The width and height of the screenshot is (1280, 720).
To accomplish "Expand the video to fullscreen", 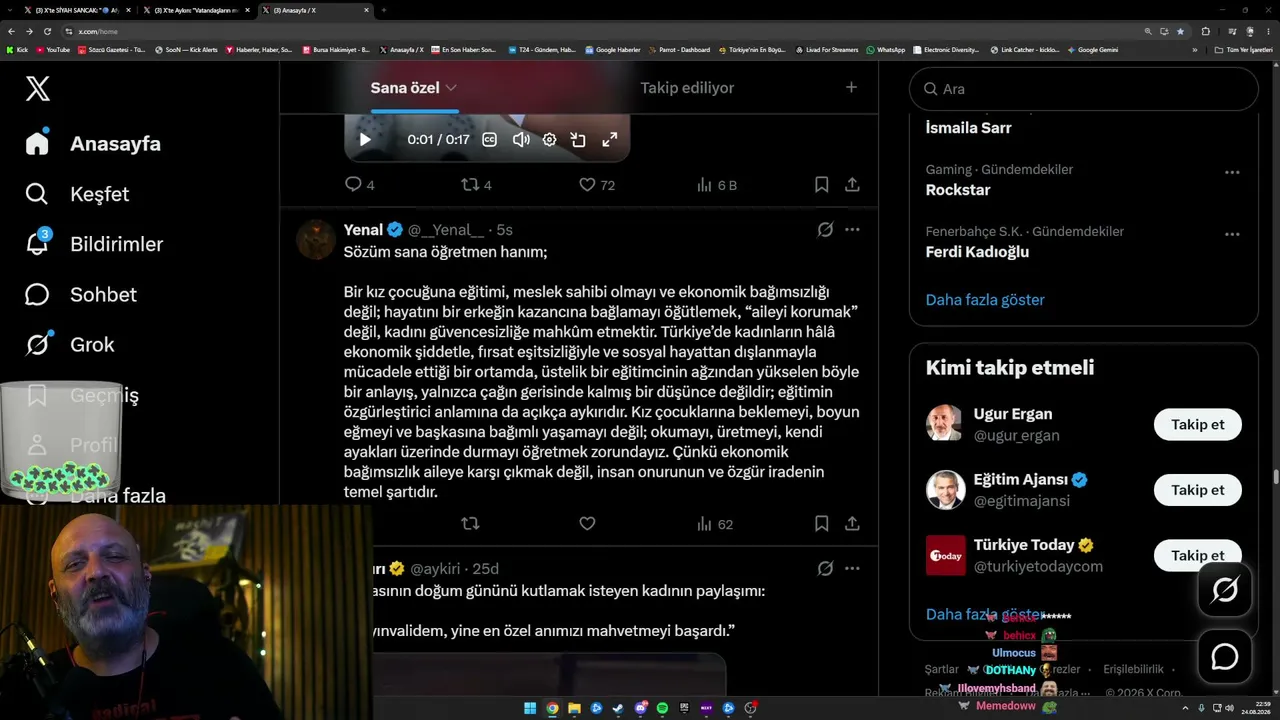I will pyautogui.click(x=609, y=140).
